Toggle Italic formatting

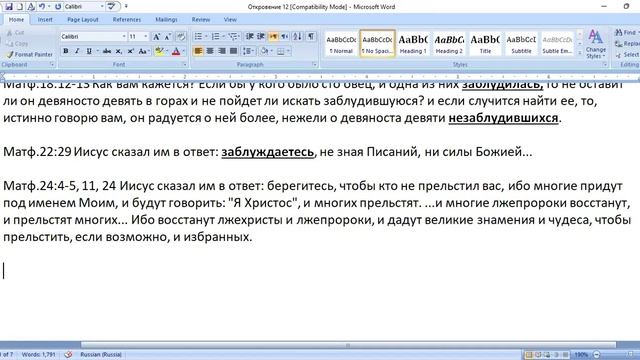coord(77,51)
